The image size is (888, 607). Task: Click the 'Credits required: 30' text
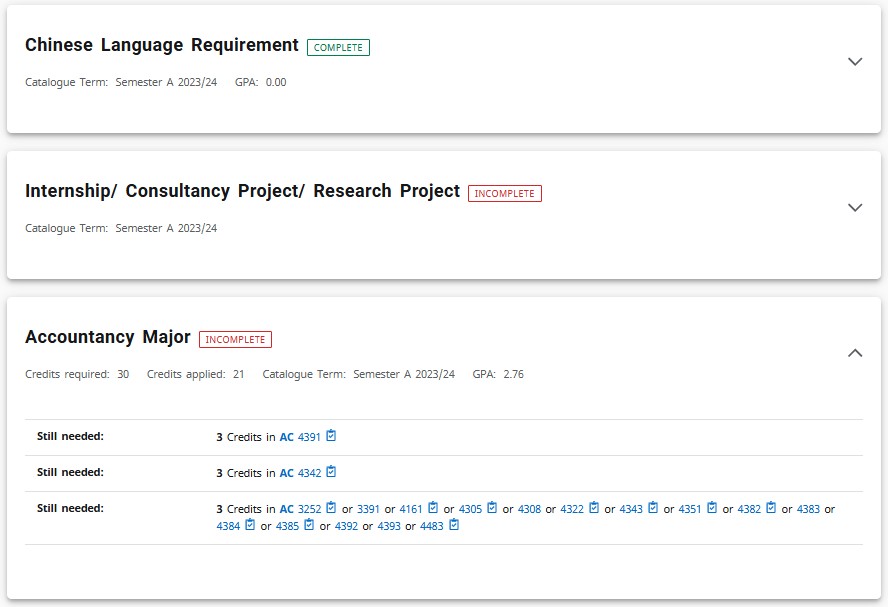click(77, 374)
